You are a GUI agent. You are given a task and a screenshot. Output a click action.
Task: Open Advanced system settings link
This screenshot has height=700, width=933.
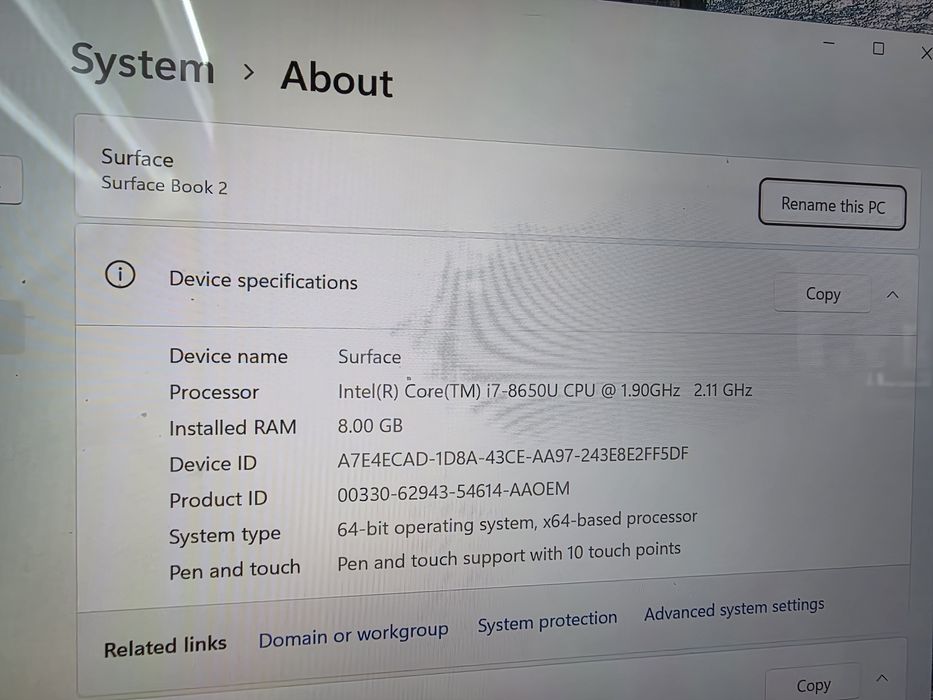click(734, 610)
